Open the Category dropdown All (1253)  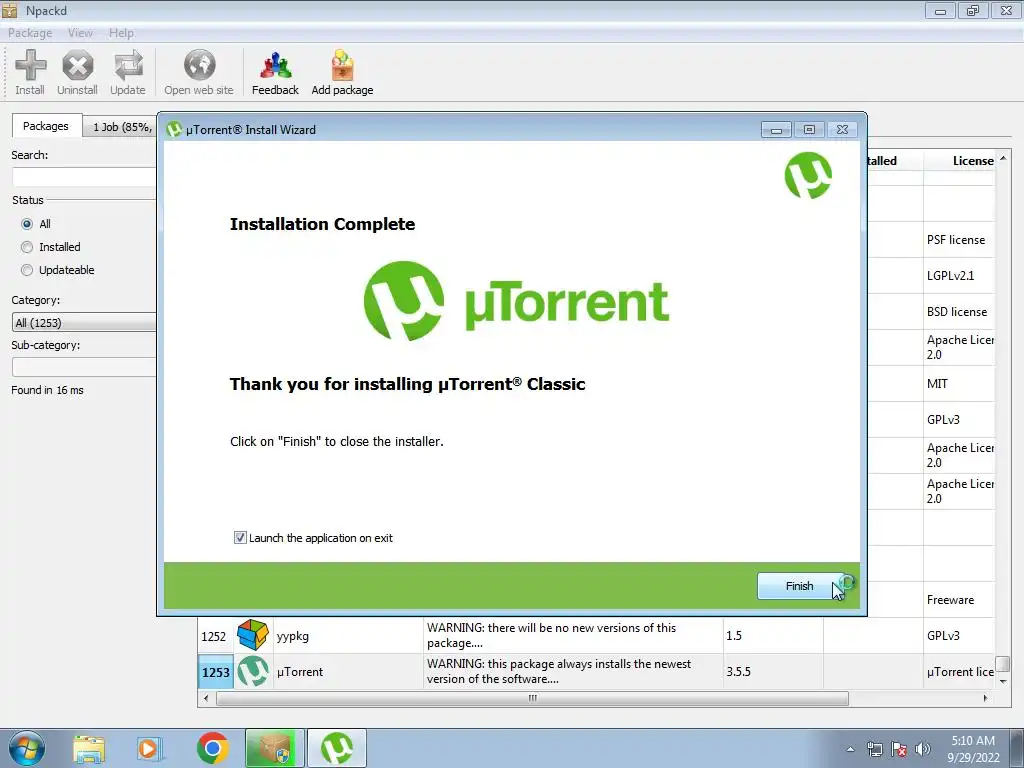coord(84,323)
